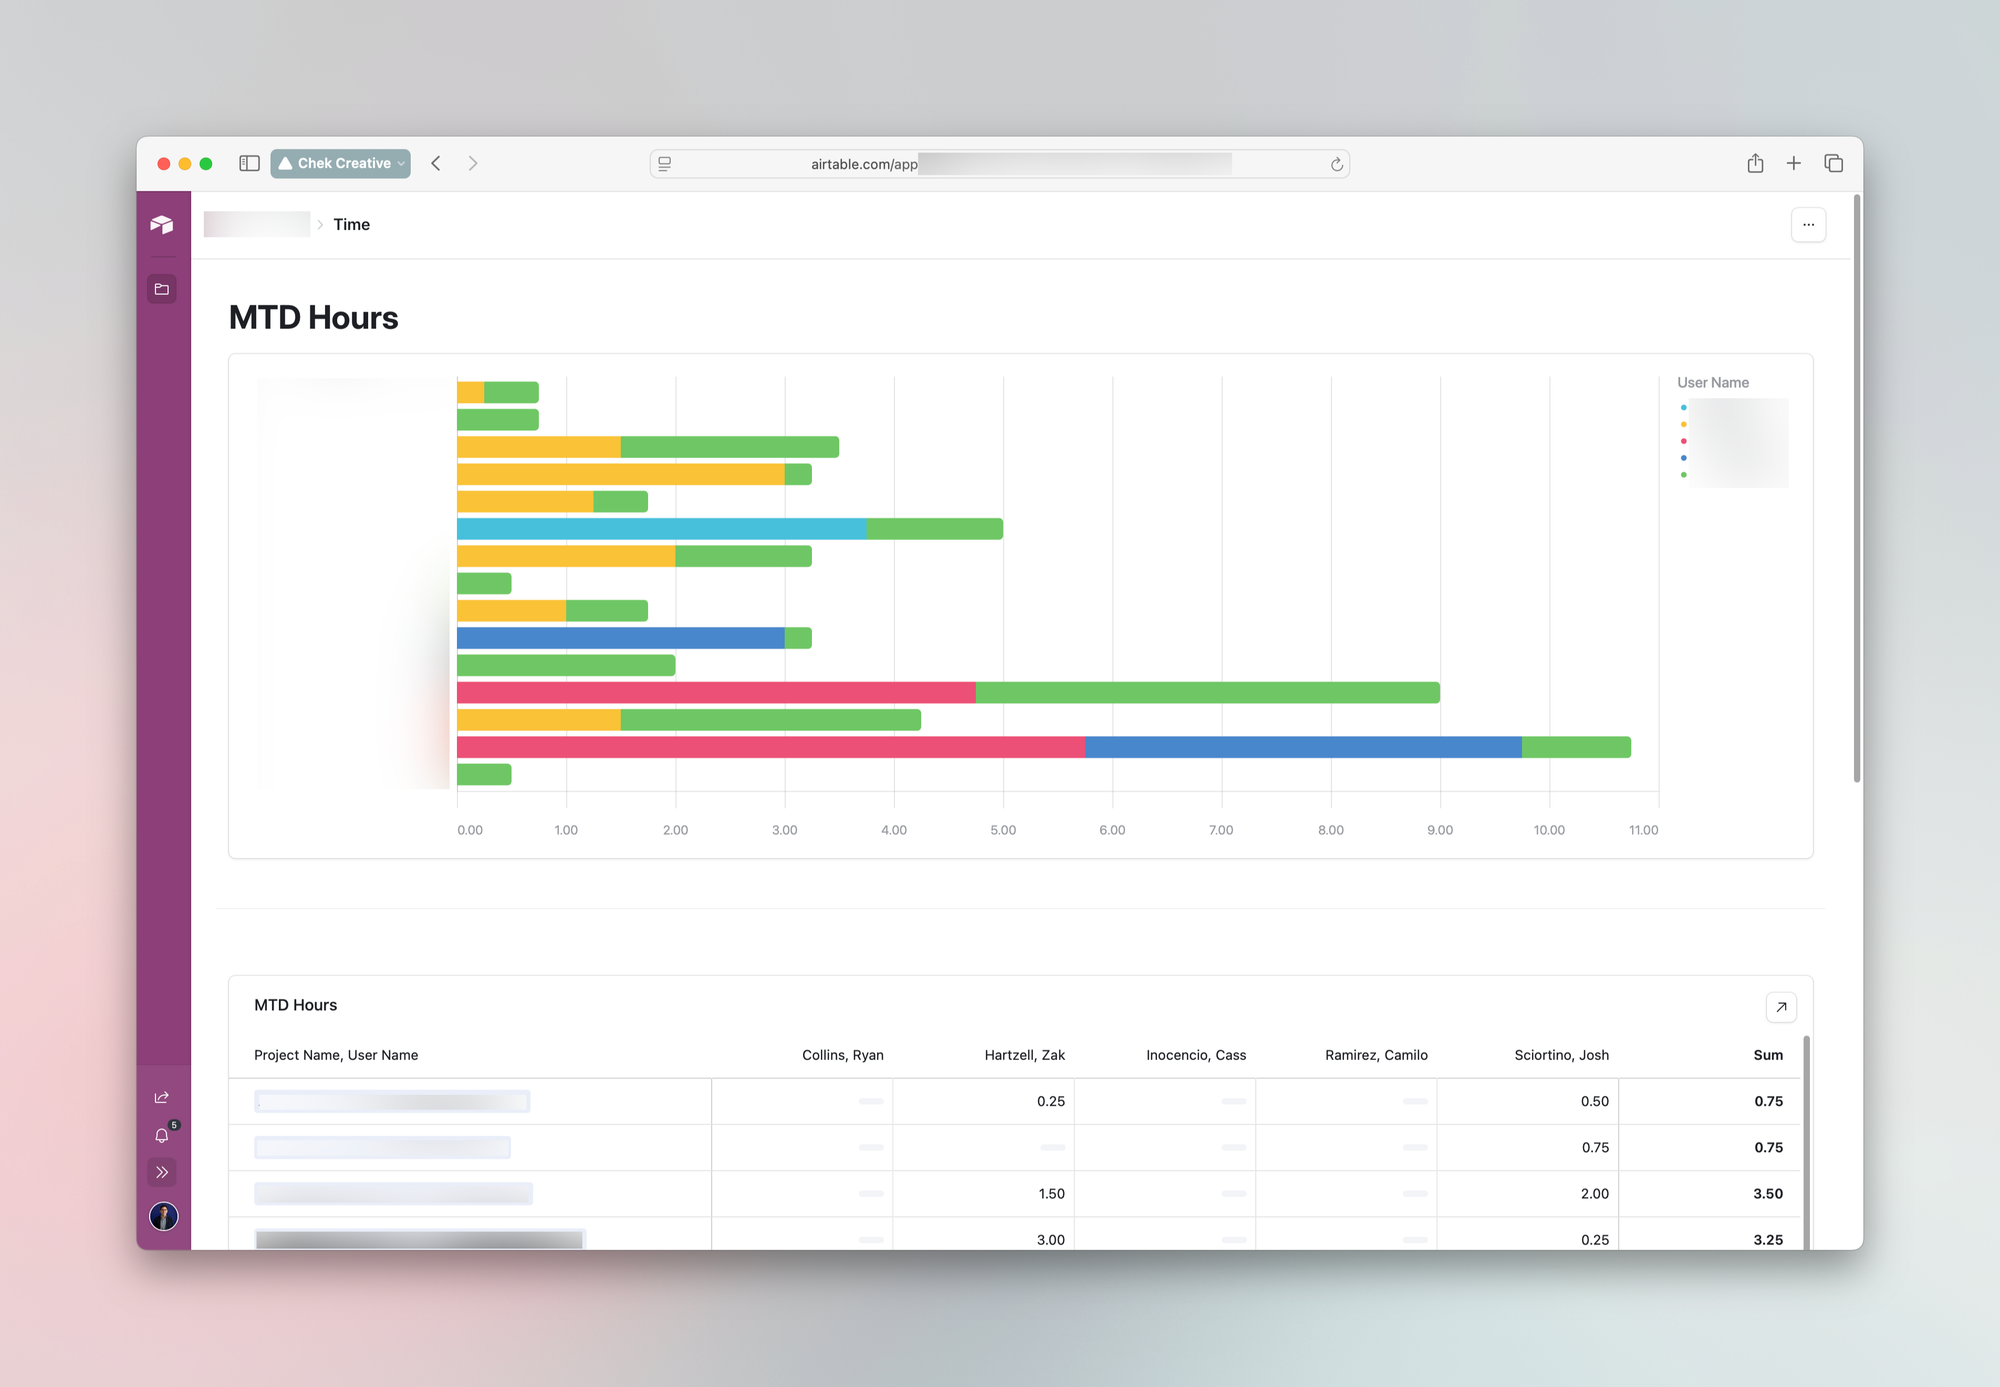Click the browser forward arrow
Viewport: 2000px width, 1387px height.
pyautogui.click(x=473, y=163)
